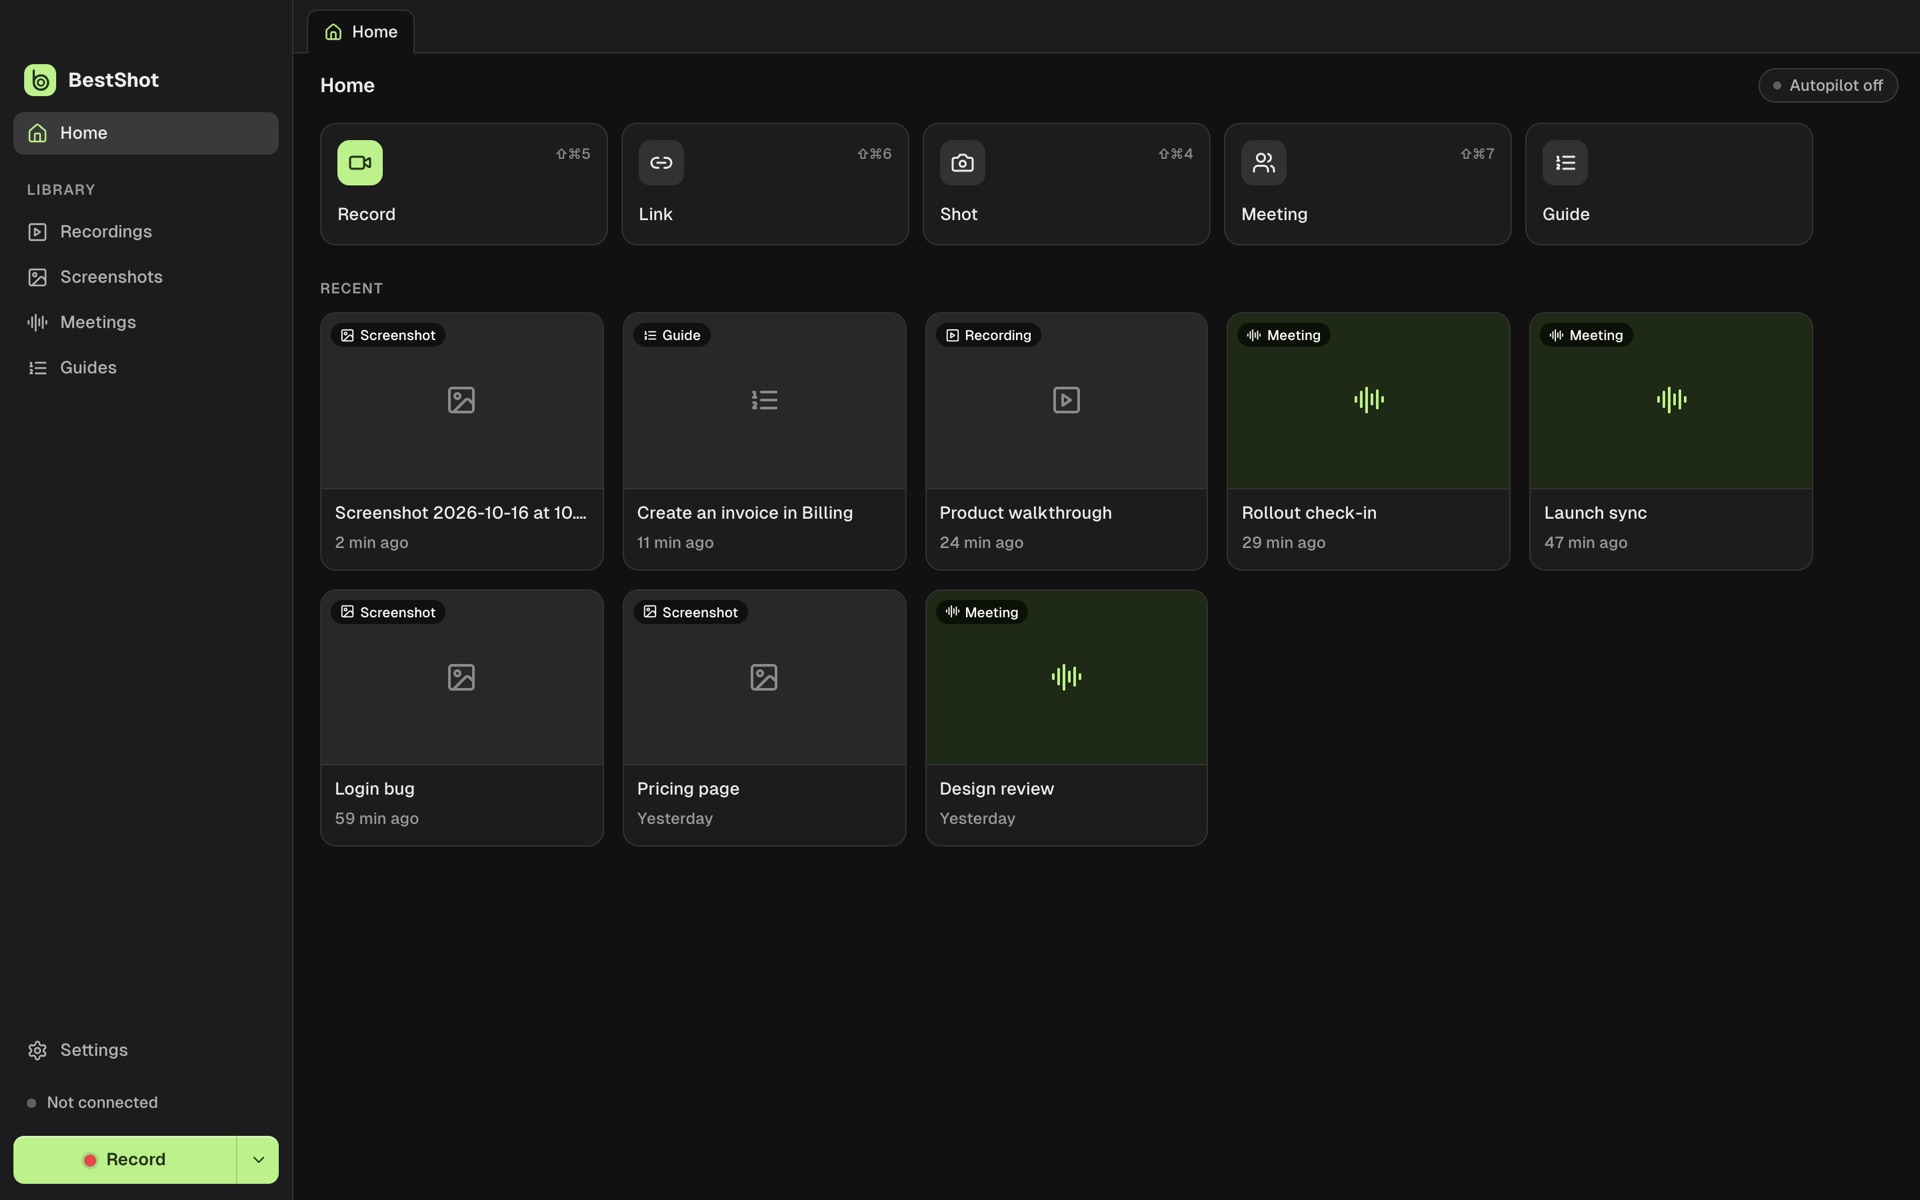Click the "Login bug" title text
The height and width of the screenshot is (1200, 1920).
coord(374,789)
